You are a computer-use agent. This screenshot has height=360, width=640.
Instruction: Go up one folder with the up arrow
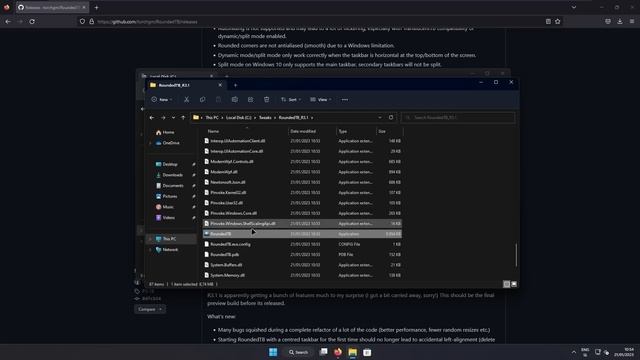click(x=183, y=118)
